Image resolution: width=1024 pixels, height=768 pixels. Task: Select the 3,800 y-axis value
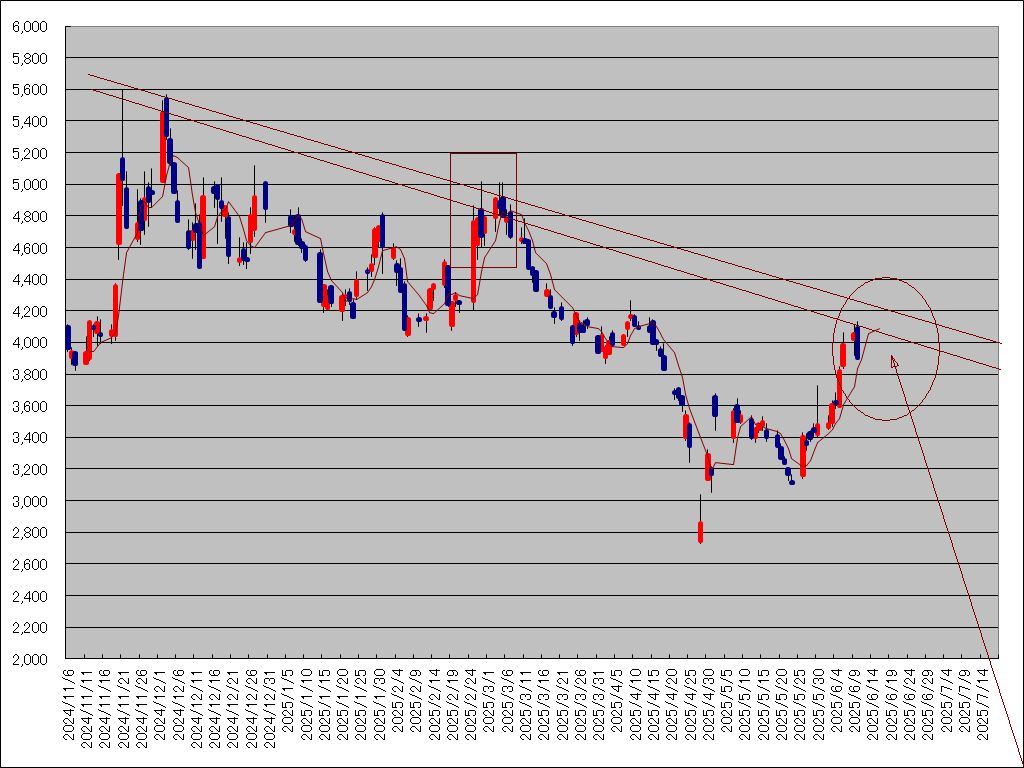pyautogui.click(x=30, y=374)
